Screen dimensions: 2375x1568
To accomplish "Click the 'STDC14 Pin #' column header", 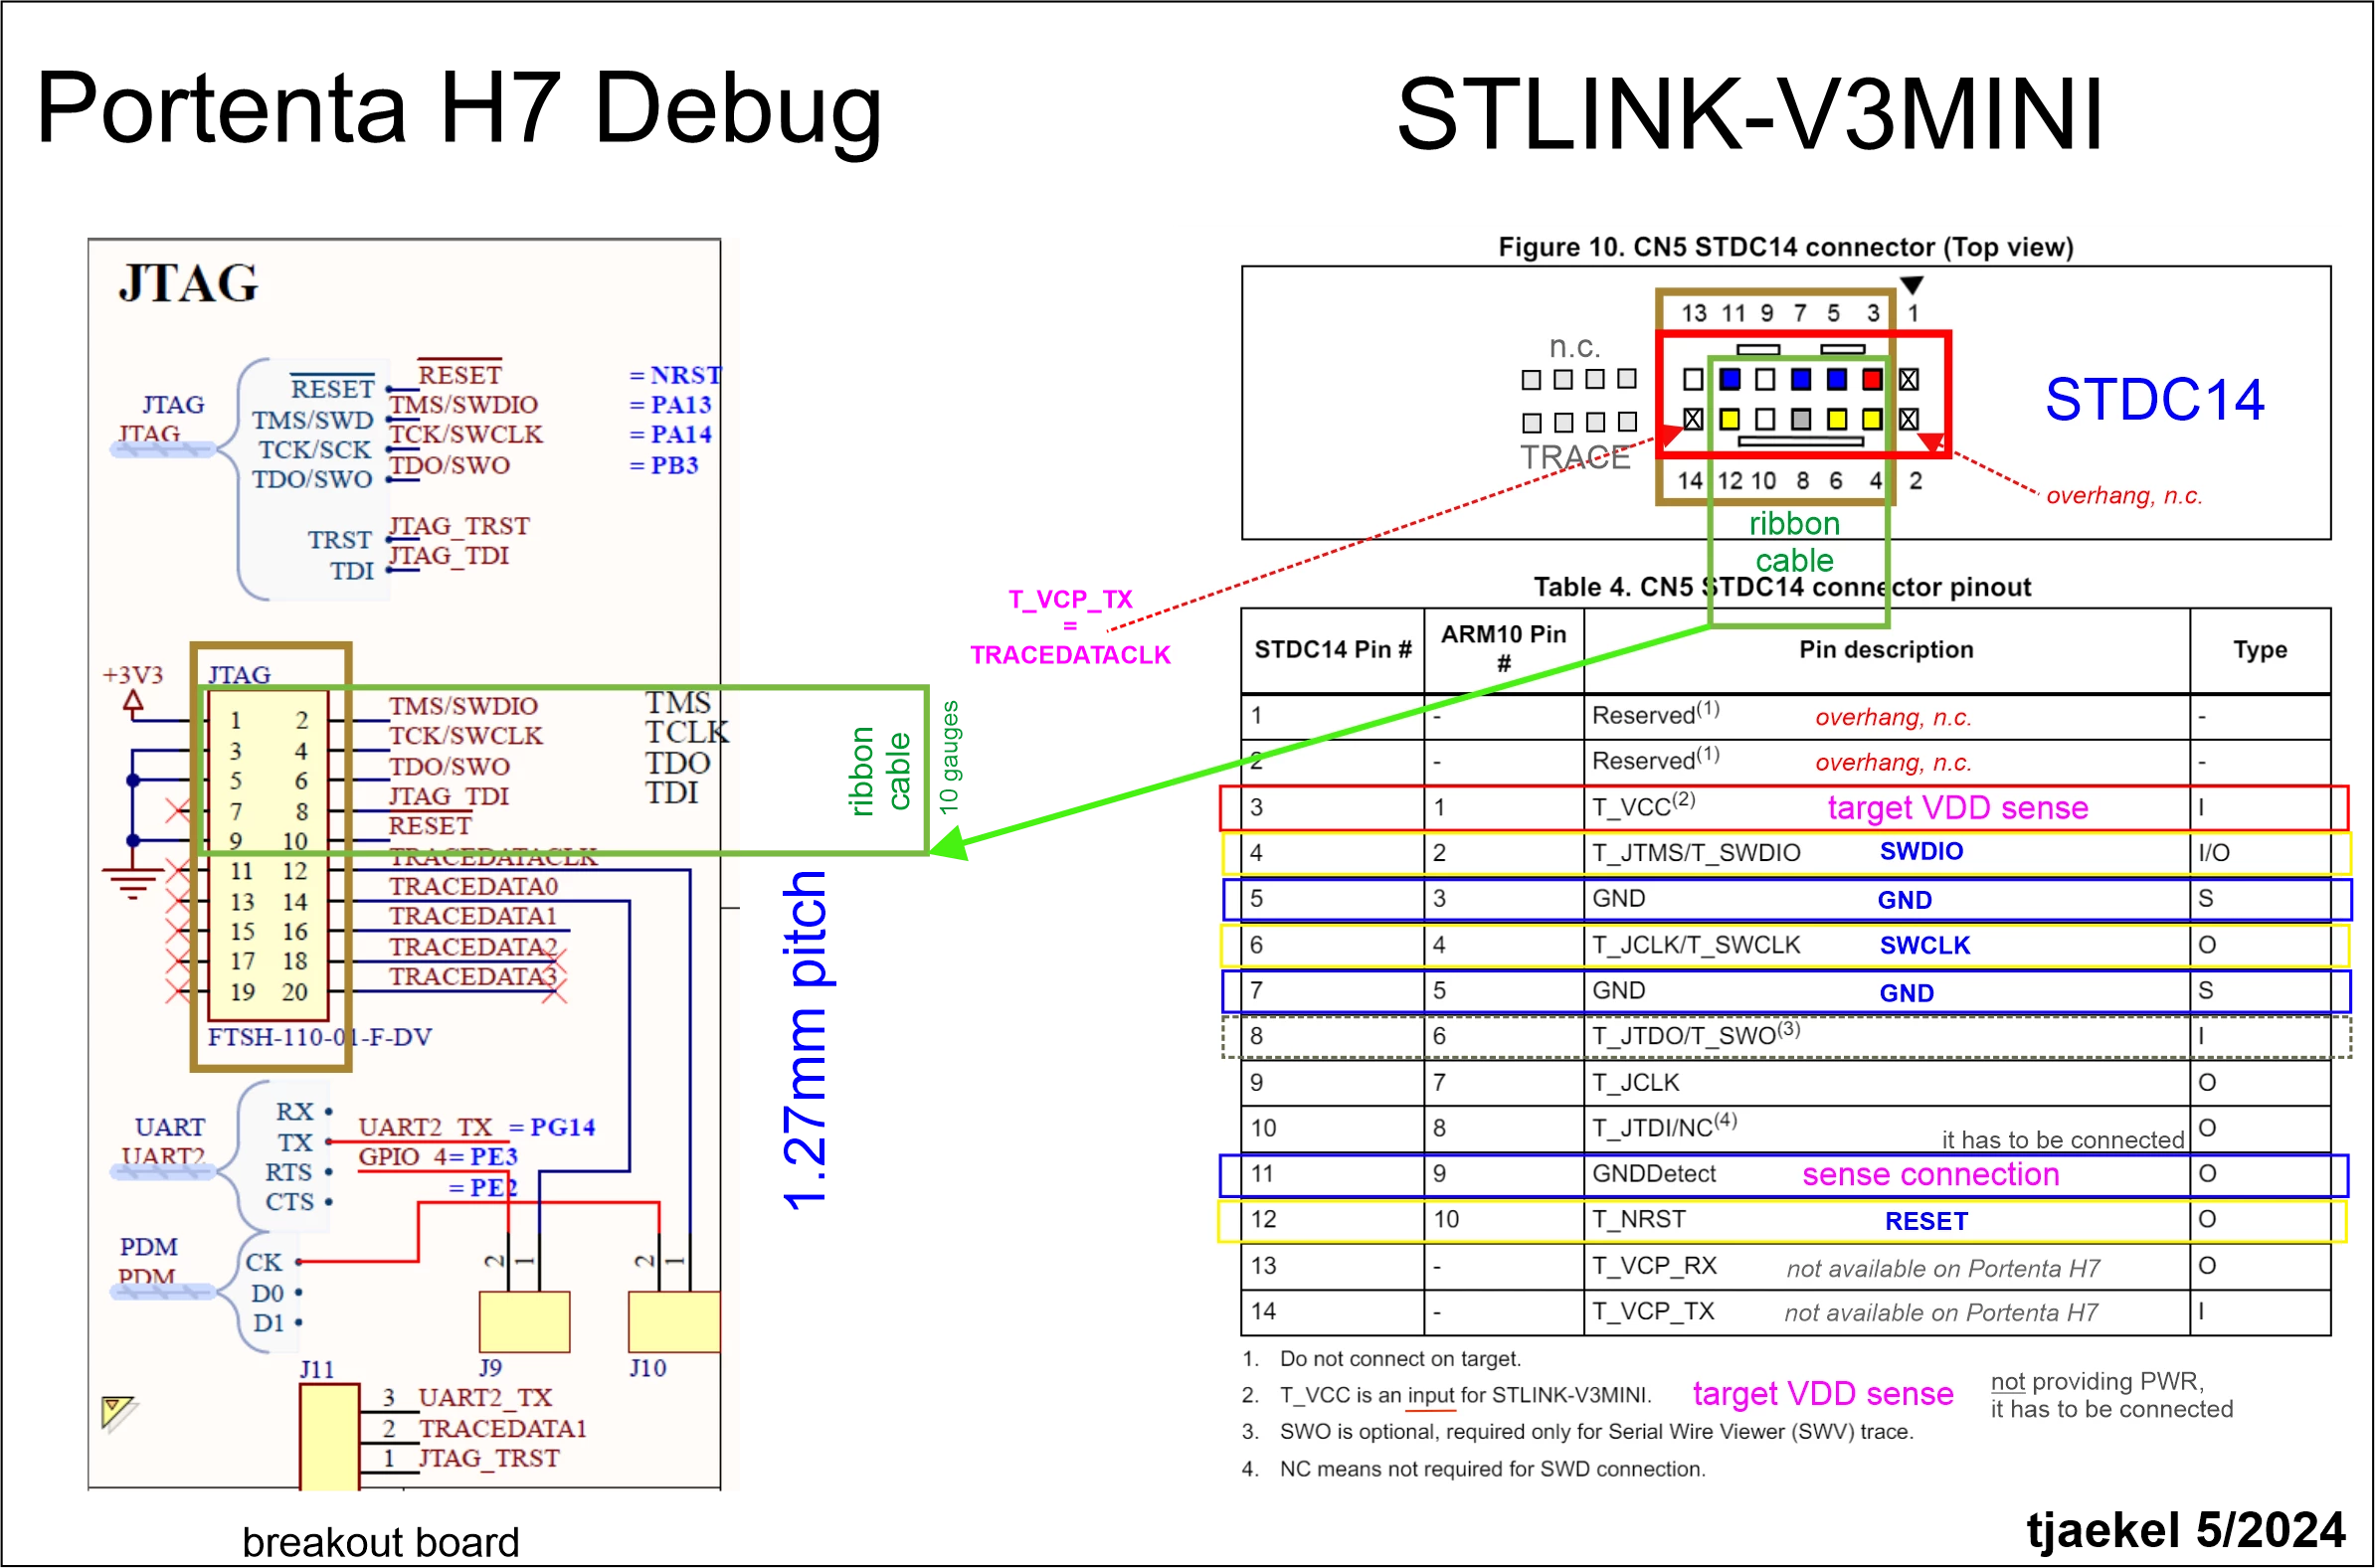I will [x=1333, y=650].
